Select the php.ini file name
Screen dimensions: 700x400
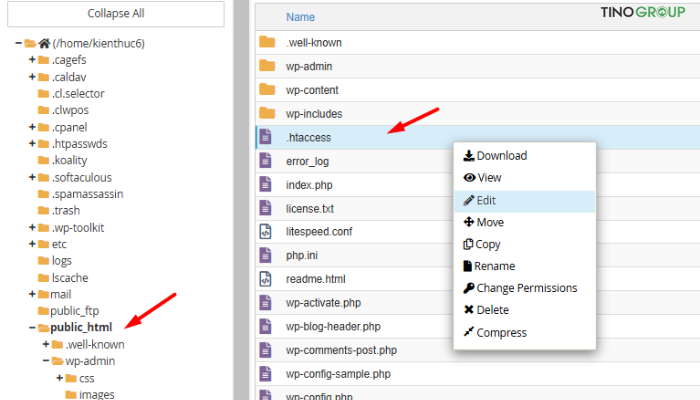(302, 255)
